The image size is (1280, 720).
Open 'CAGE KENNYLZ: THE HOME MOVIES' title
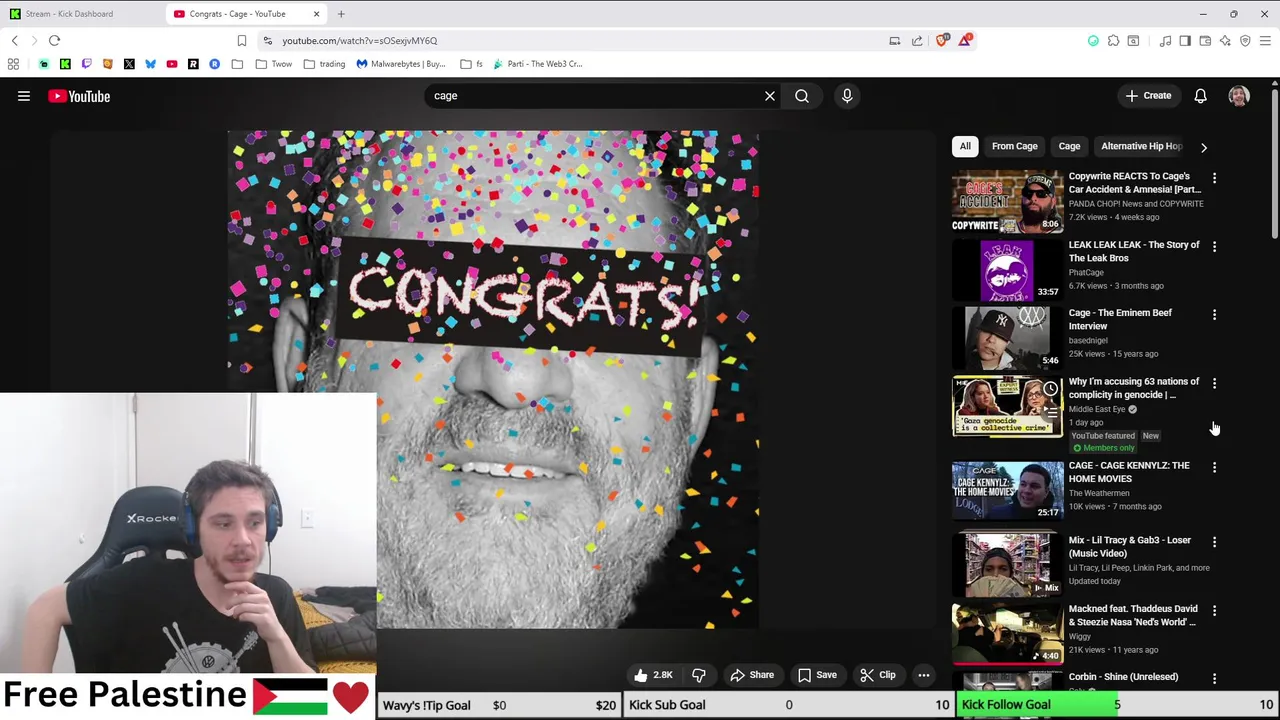click(1129, 472)
